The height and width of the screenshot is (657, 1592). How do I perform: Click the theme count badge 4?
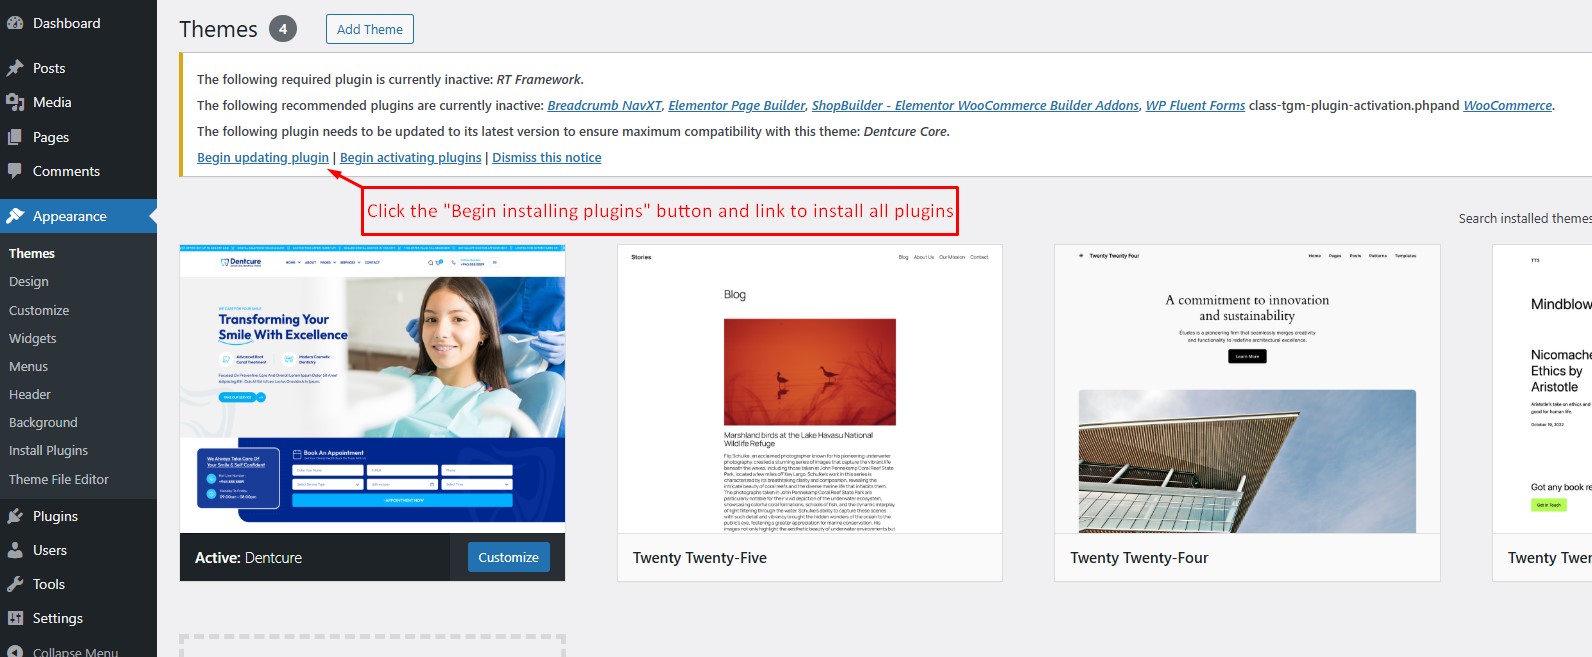point(283,29)
